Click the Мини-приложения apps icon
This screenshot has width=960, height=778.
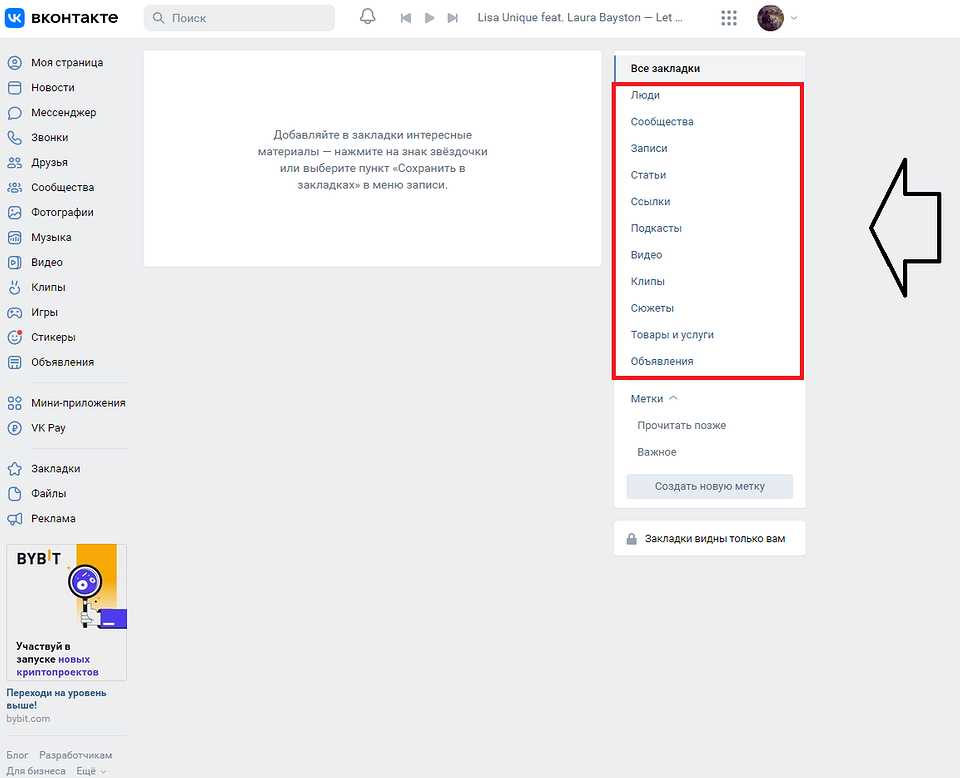point(15,403)
